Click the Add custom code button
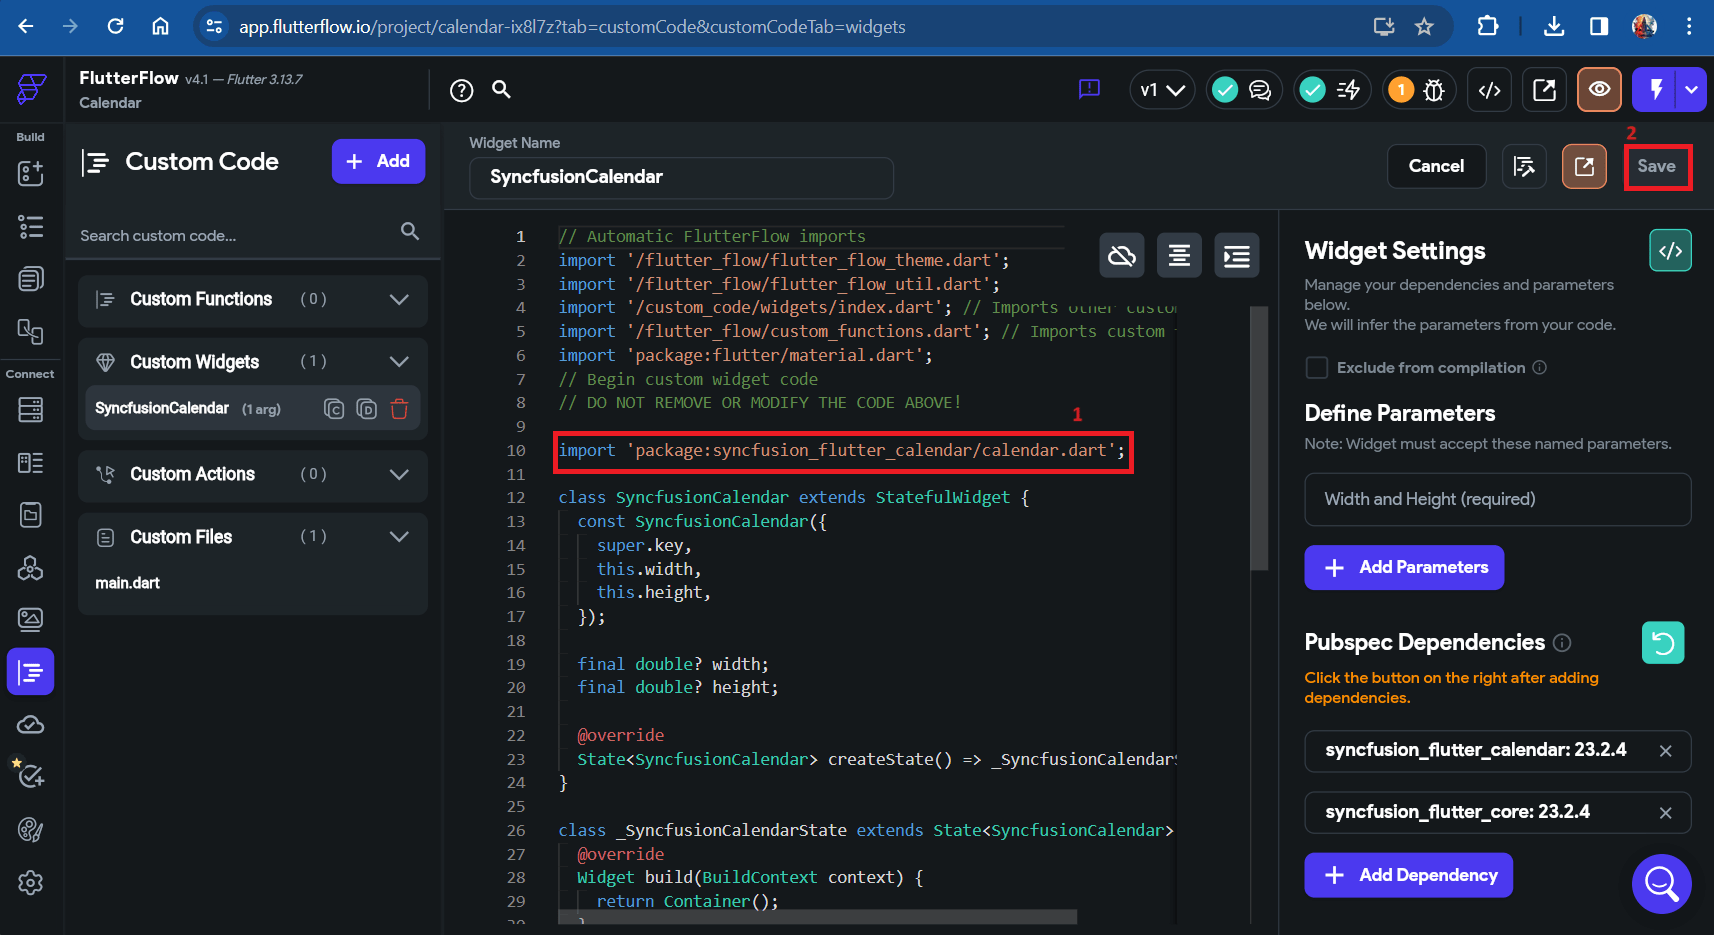This screenshot has height=942, width=1714. (x=378, y=161)
